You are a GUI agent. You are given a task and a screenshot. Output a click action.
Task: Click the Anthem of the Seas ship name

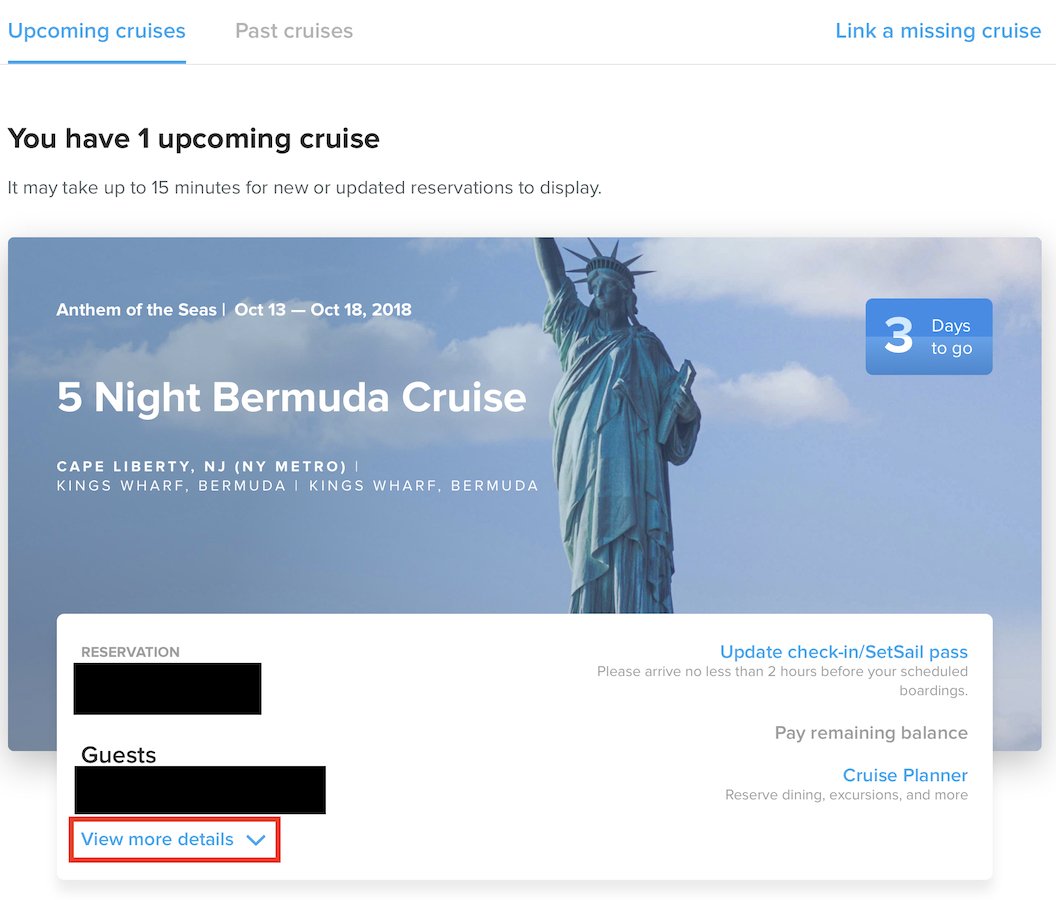tap(136, 310)
